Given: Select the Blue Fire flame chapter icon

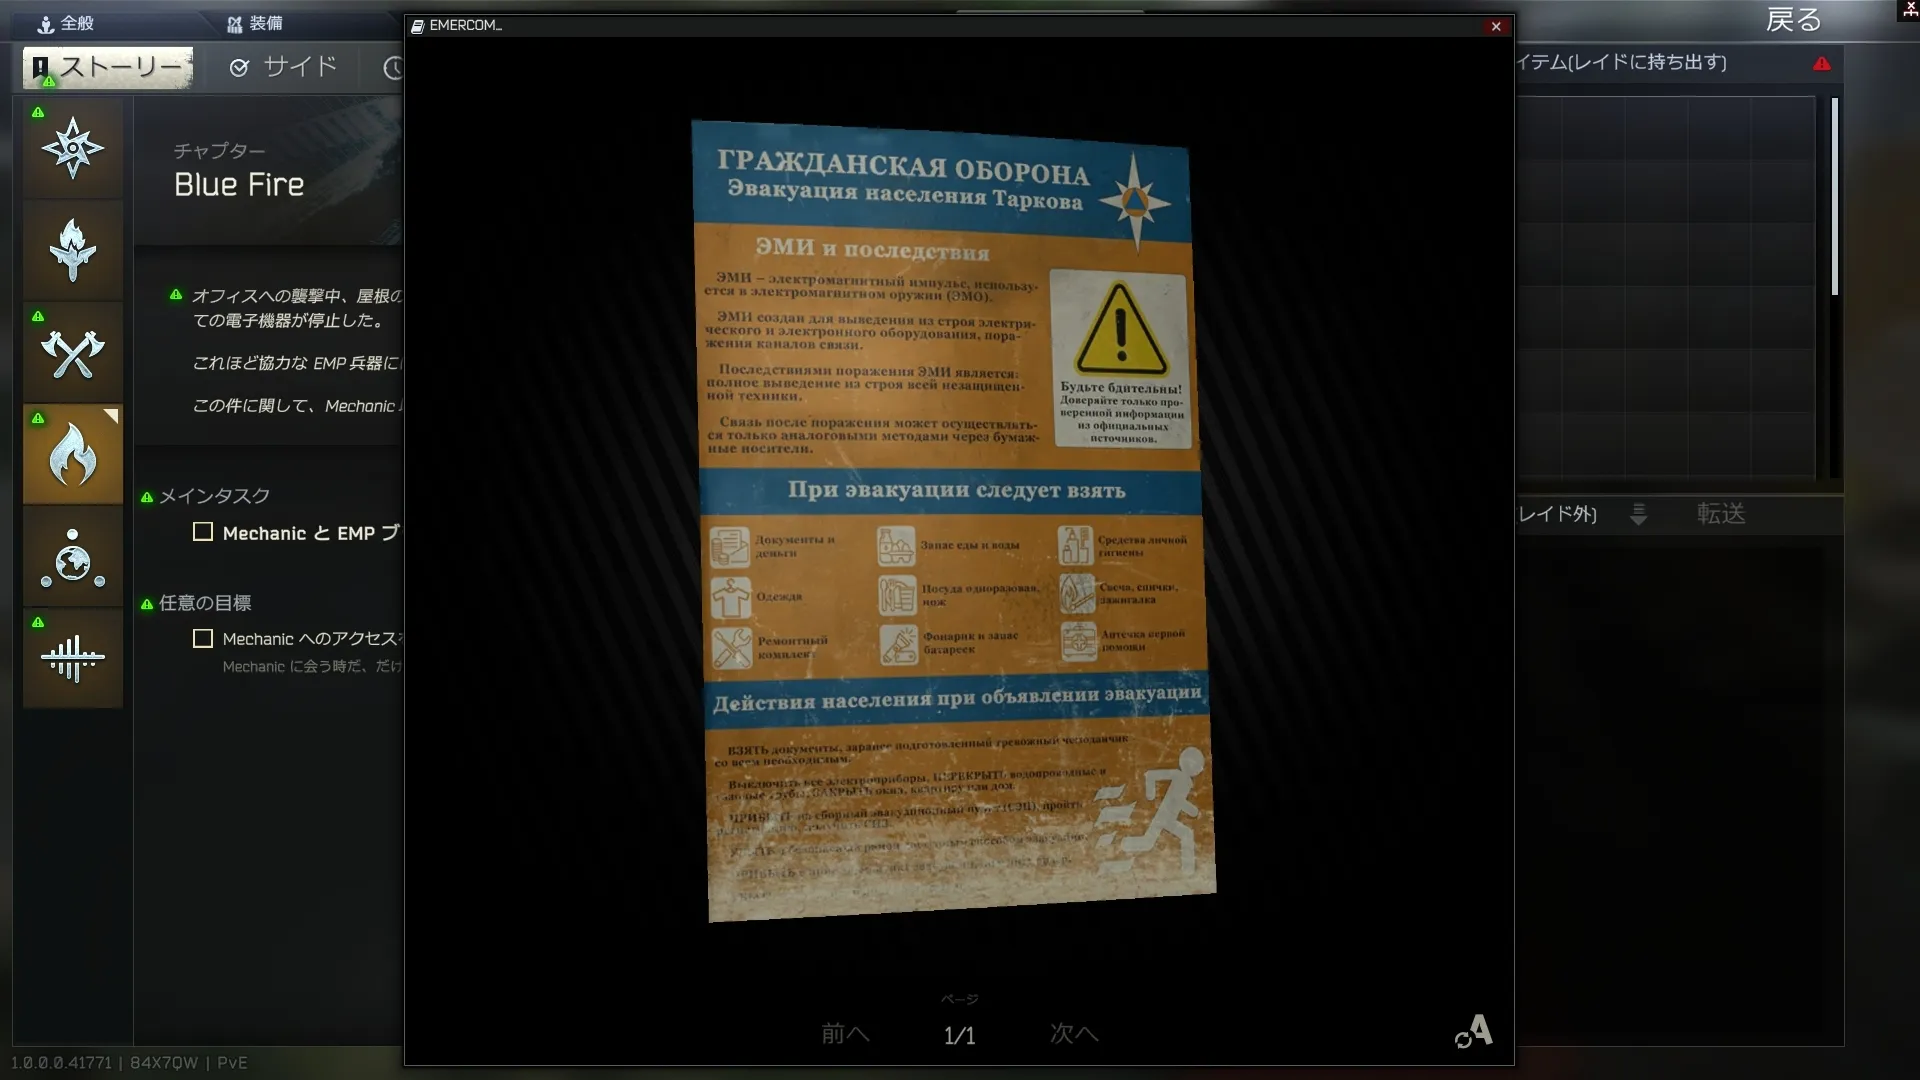Looking at the screenshot, I should point(72,455).
